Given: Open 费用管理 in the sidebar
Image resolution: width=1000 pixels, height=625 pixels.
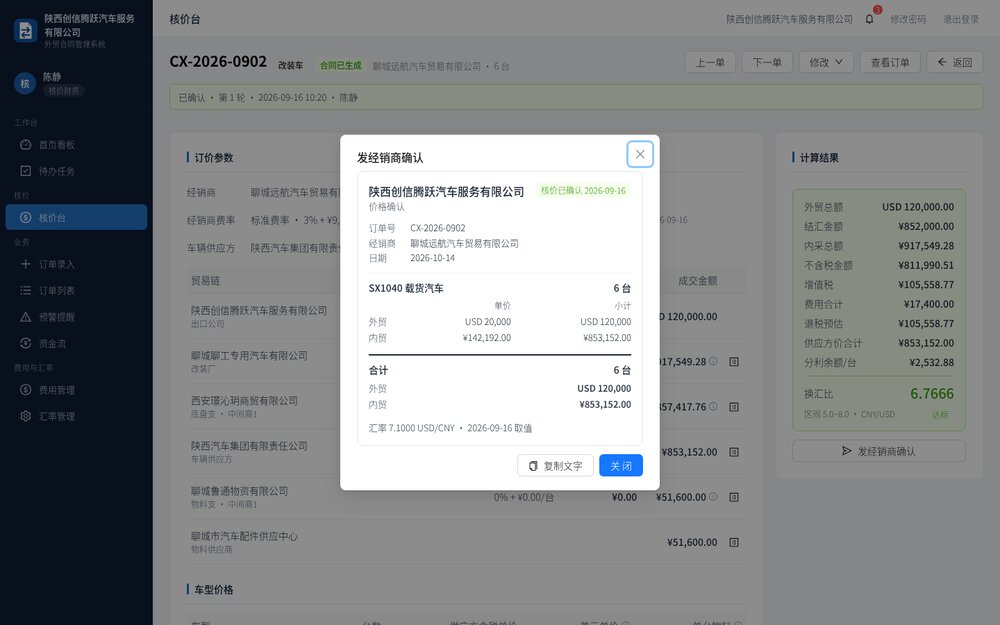Looking at the screenshot, I should [76, 390].
